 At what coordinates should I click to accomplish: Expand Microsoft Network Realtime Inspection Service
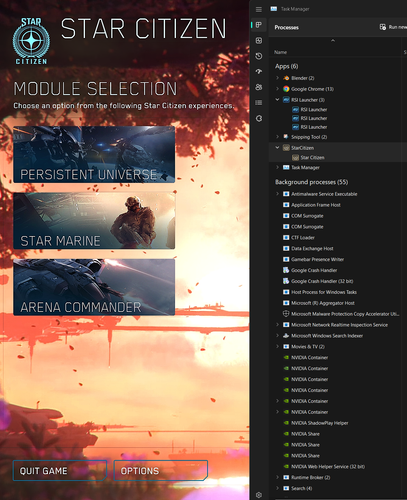(x=277, y=325)
